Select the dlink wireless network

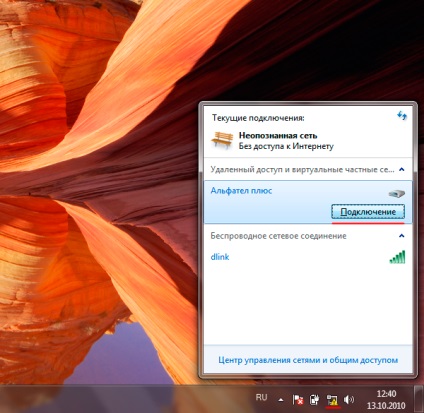coord(308,257)
